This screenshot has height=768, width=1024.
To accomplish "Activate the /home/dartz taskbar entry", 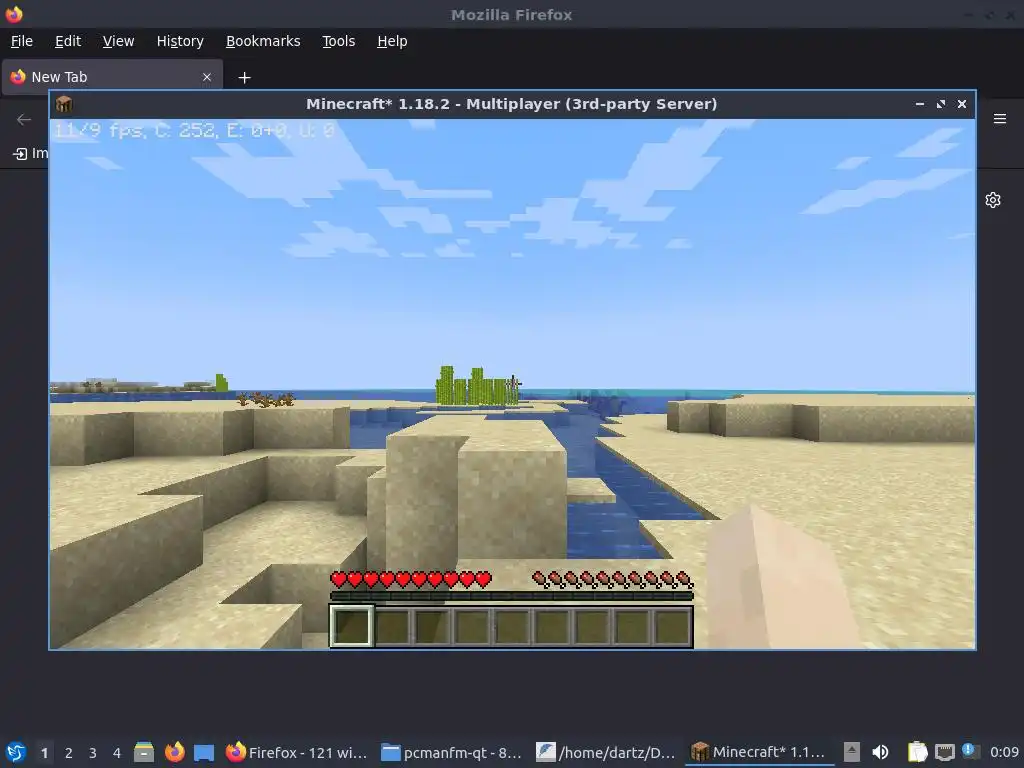I will click(606, 752).
